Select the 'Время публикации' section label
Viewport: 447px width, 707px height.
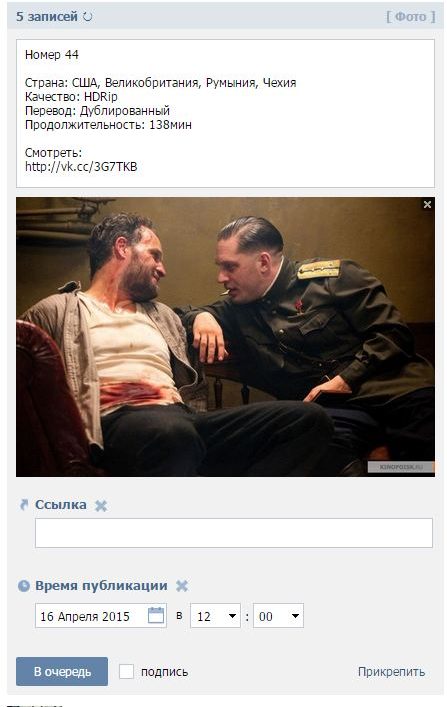pyautogui.click(x=101, y=586)
